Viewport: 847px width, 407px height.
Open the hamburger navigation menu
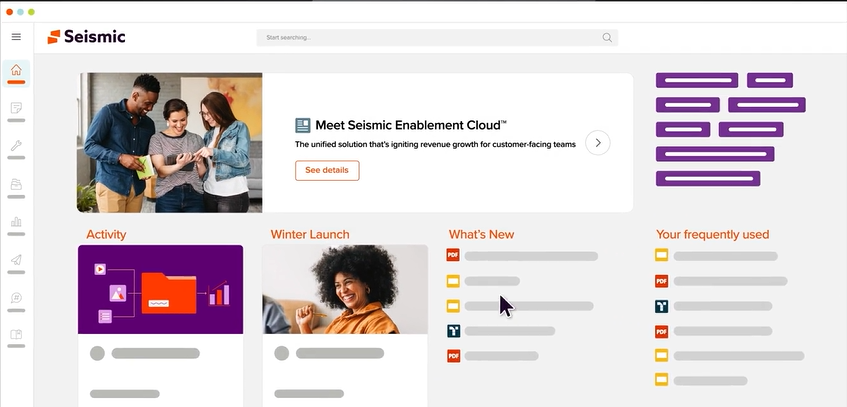pos(16,37)
